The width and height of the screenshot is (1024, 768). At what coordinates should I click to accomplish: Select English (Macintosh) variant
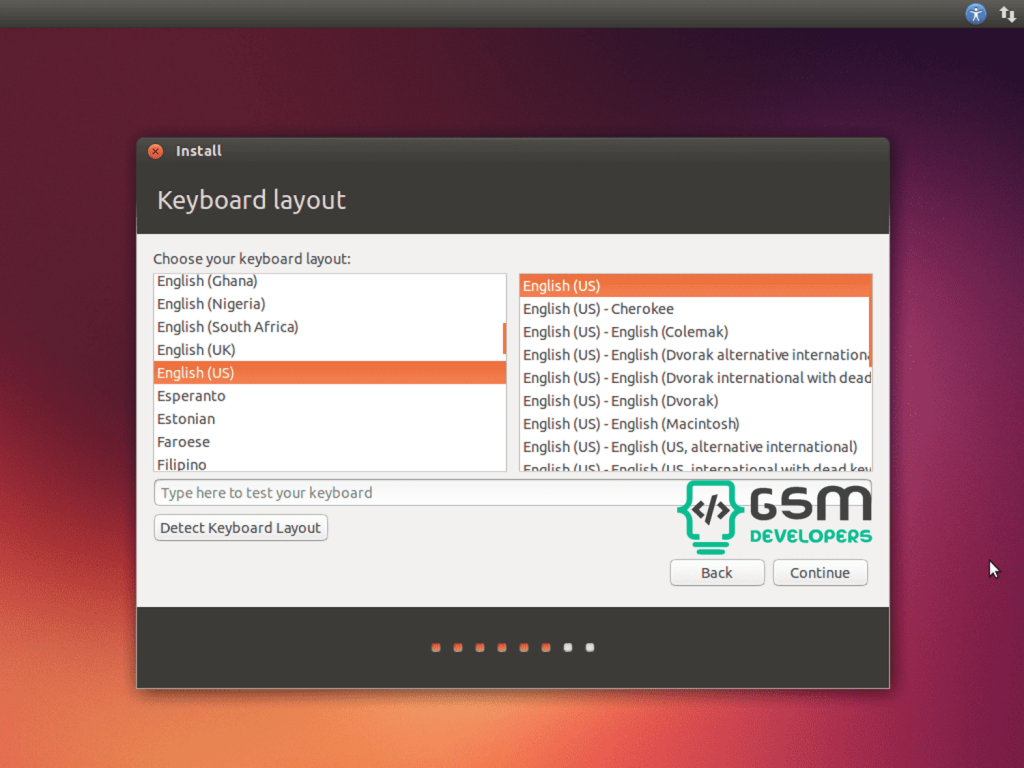[x=631, y=424]
